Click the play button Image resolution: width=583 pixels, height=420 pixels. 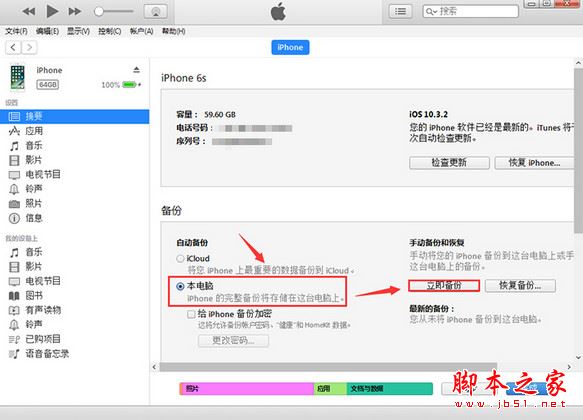click(x=52, y=12)
